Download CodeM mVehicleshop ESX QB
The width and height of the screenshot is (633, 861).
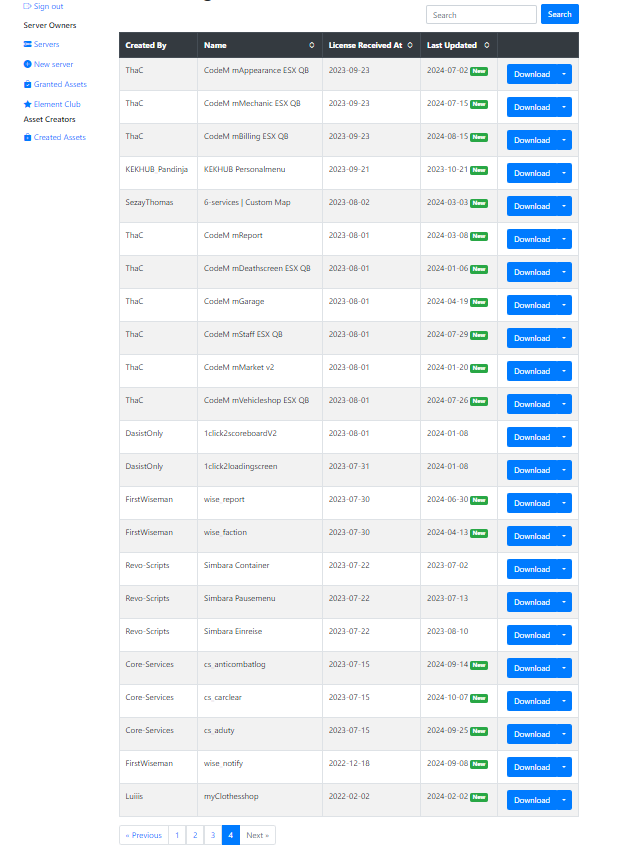531,404
